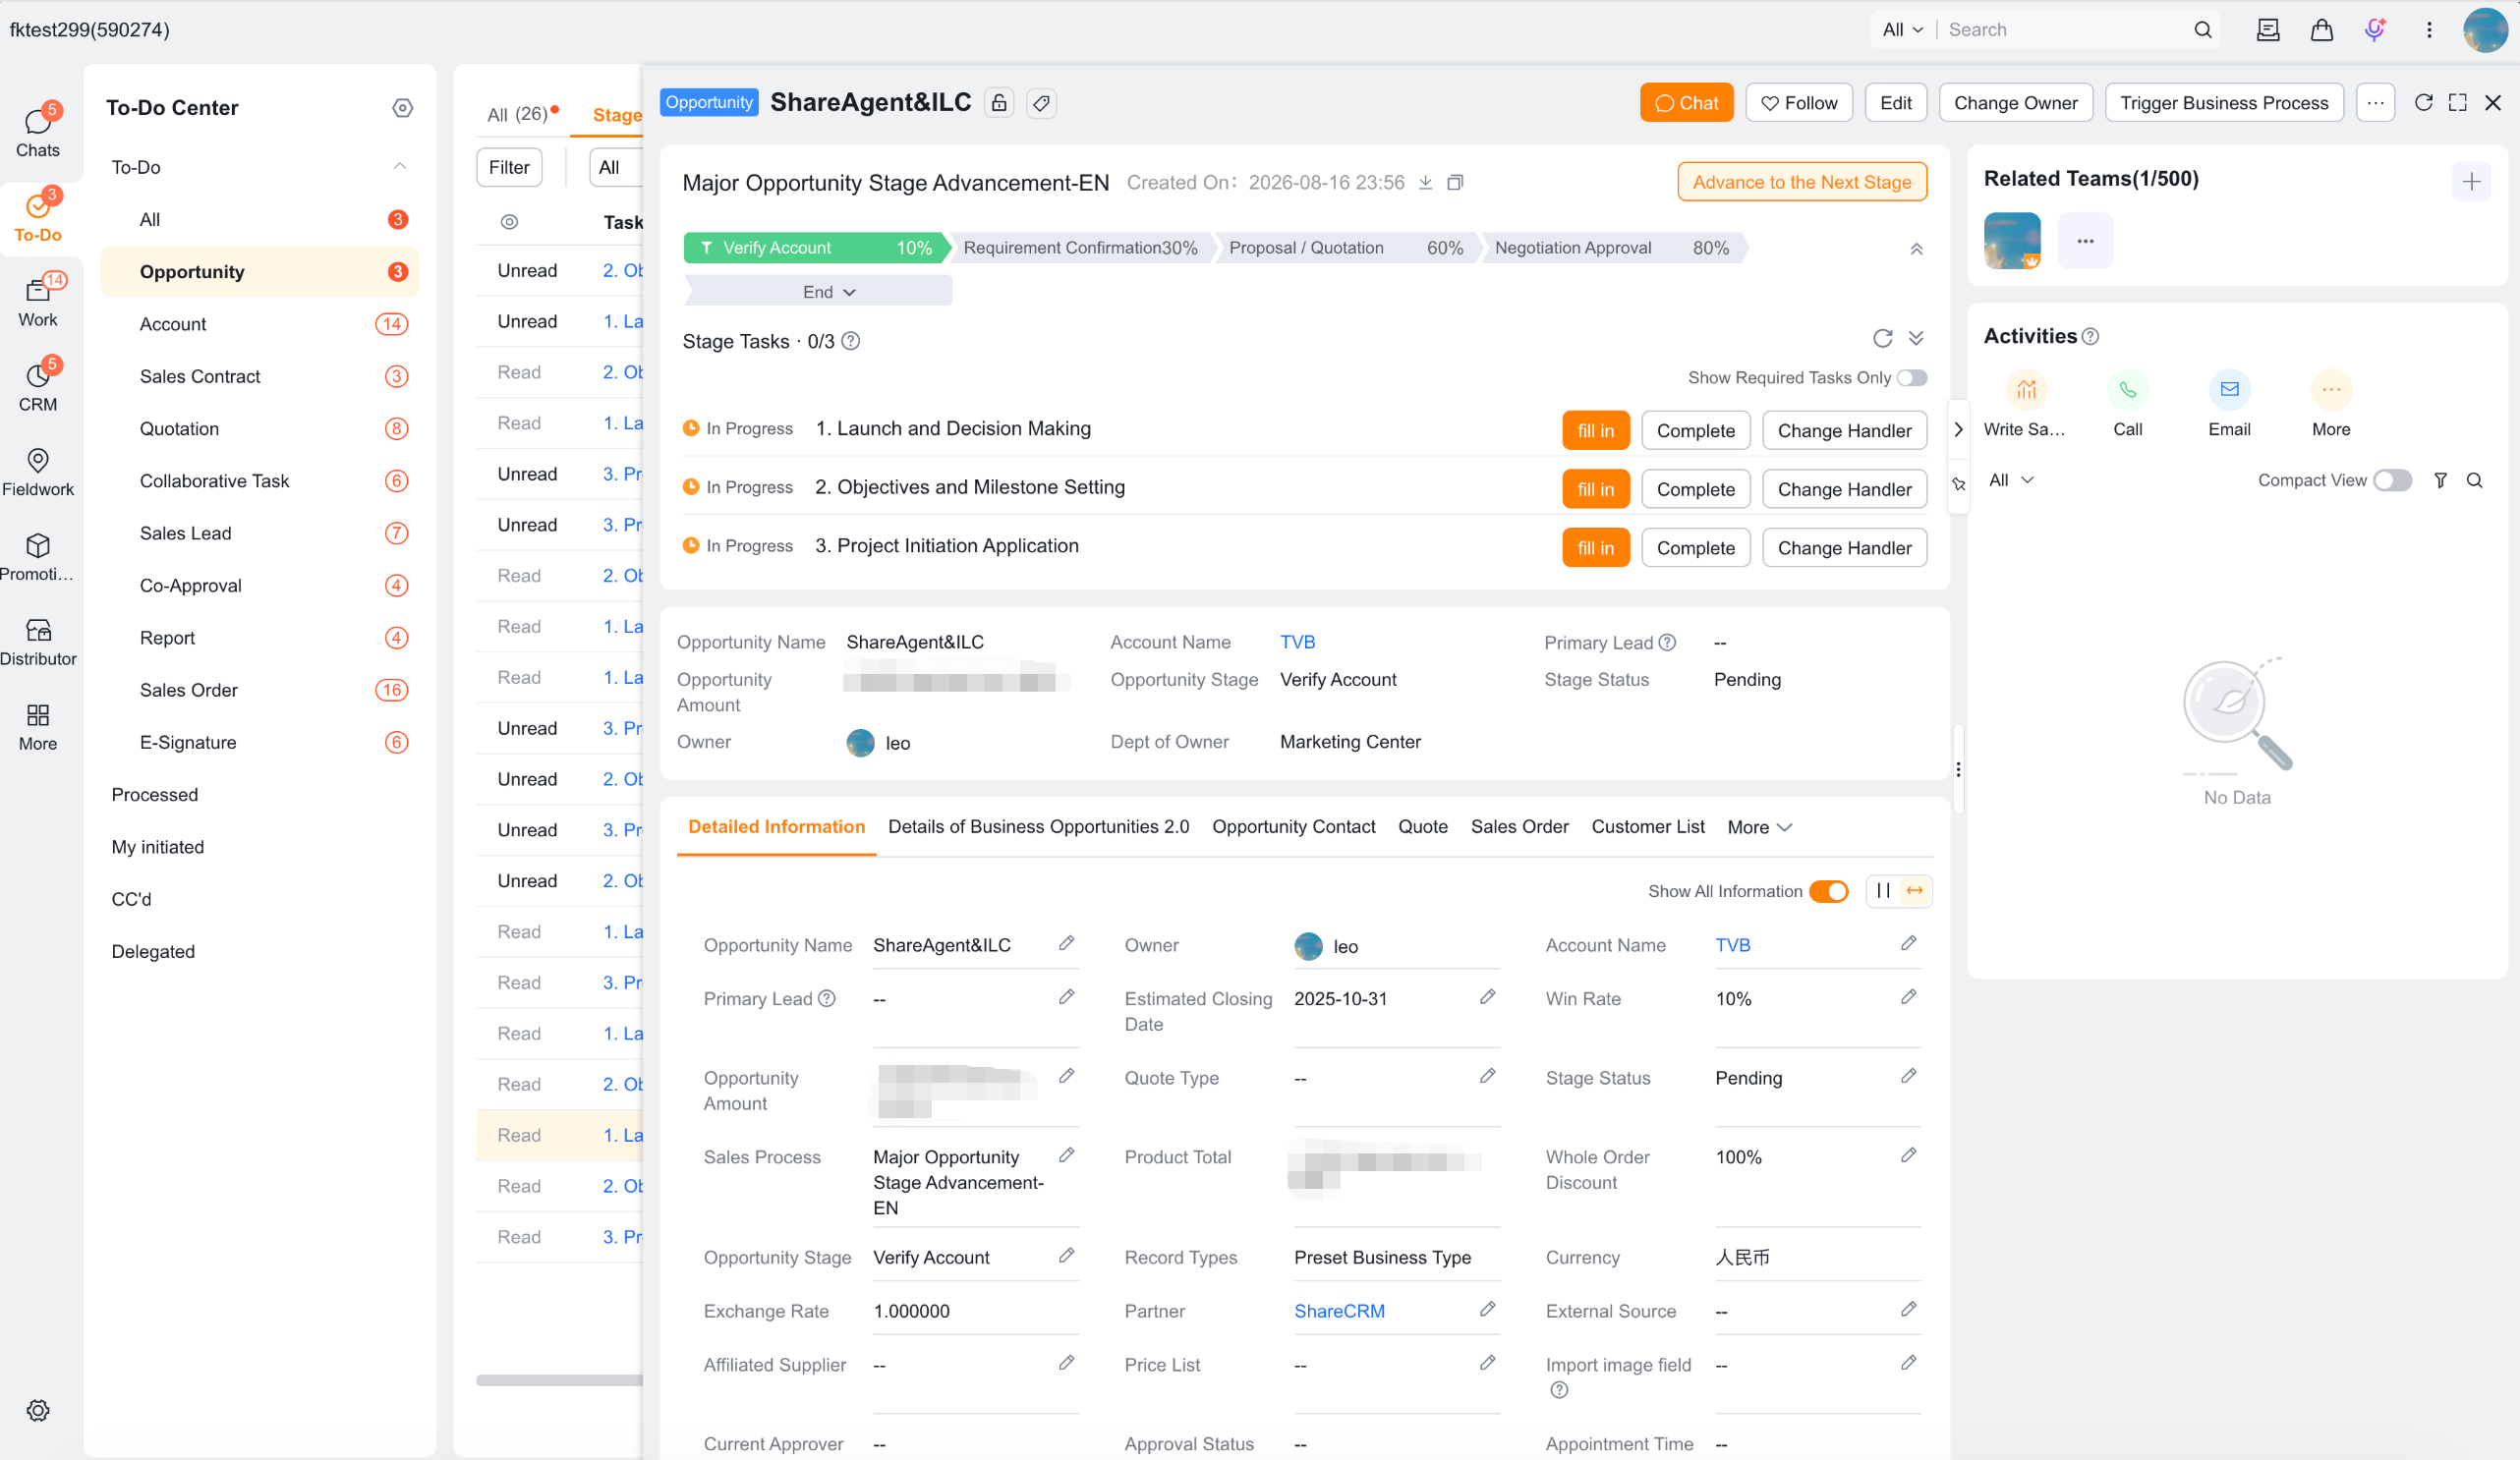This screenshot has height=1460, width=2520.
Task: Collapse the stage progress bar
Action: [x=1916, y=248]
